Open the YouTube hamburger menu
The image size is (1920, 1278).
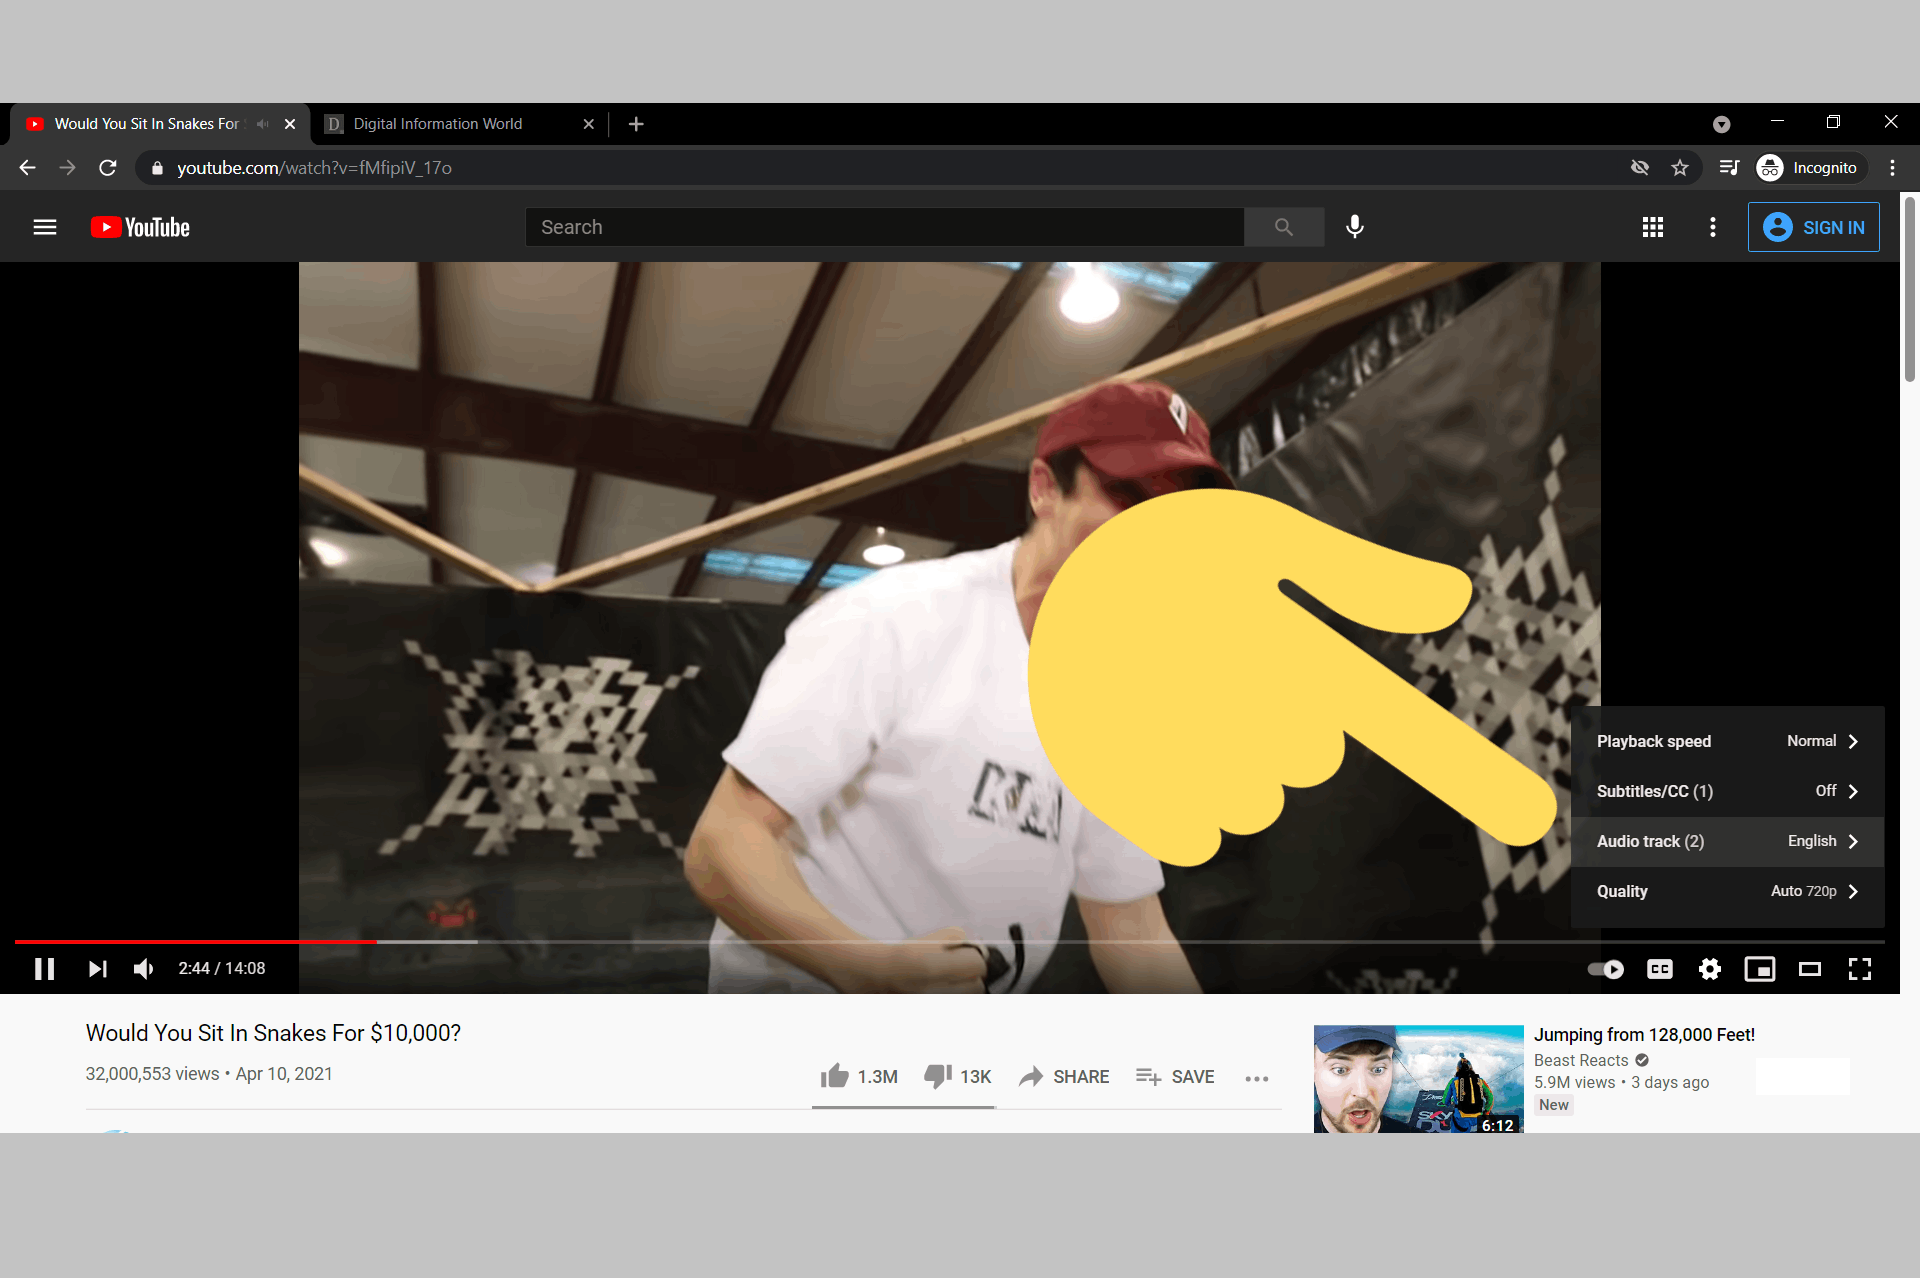[45, 227]
